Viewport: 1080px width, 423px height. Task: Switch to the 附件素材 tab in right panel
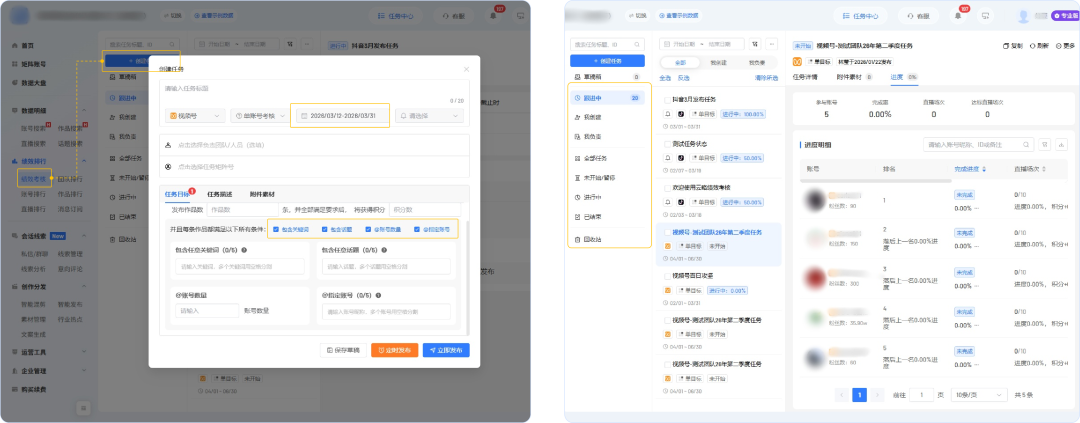852,77
